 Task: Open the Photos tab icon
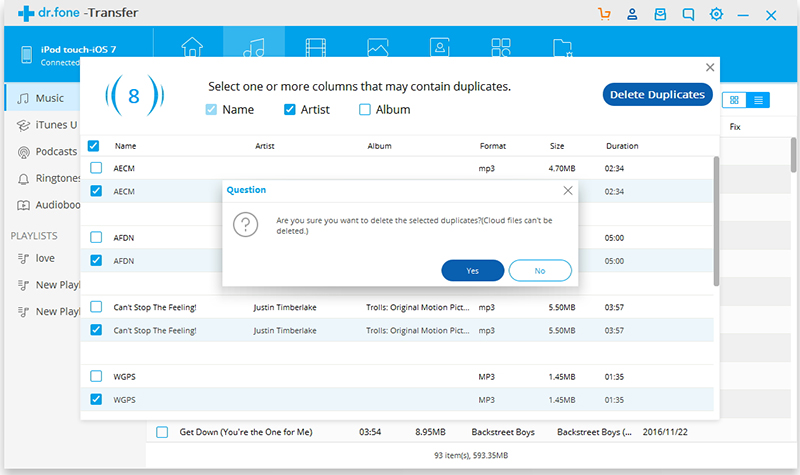pyautogui.click(x=378, y=47)
